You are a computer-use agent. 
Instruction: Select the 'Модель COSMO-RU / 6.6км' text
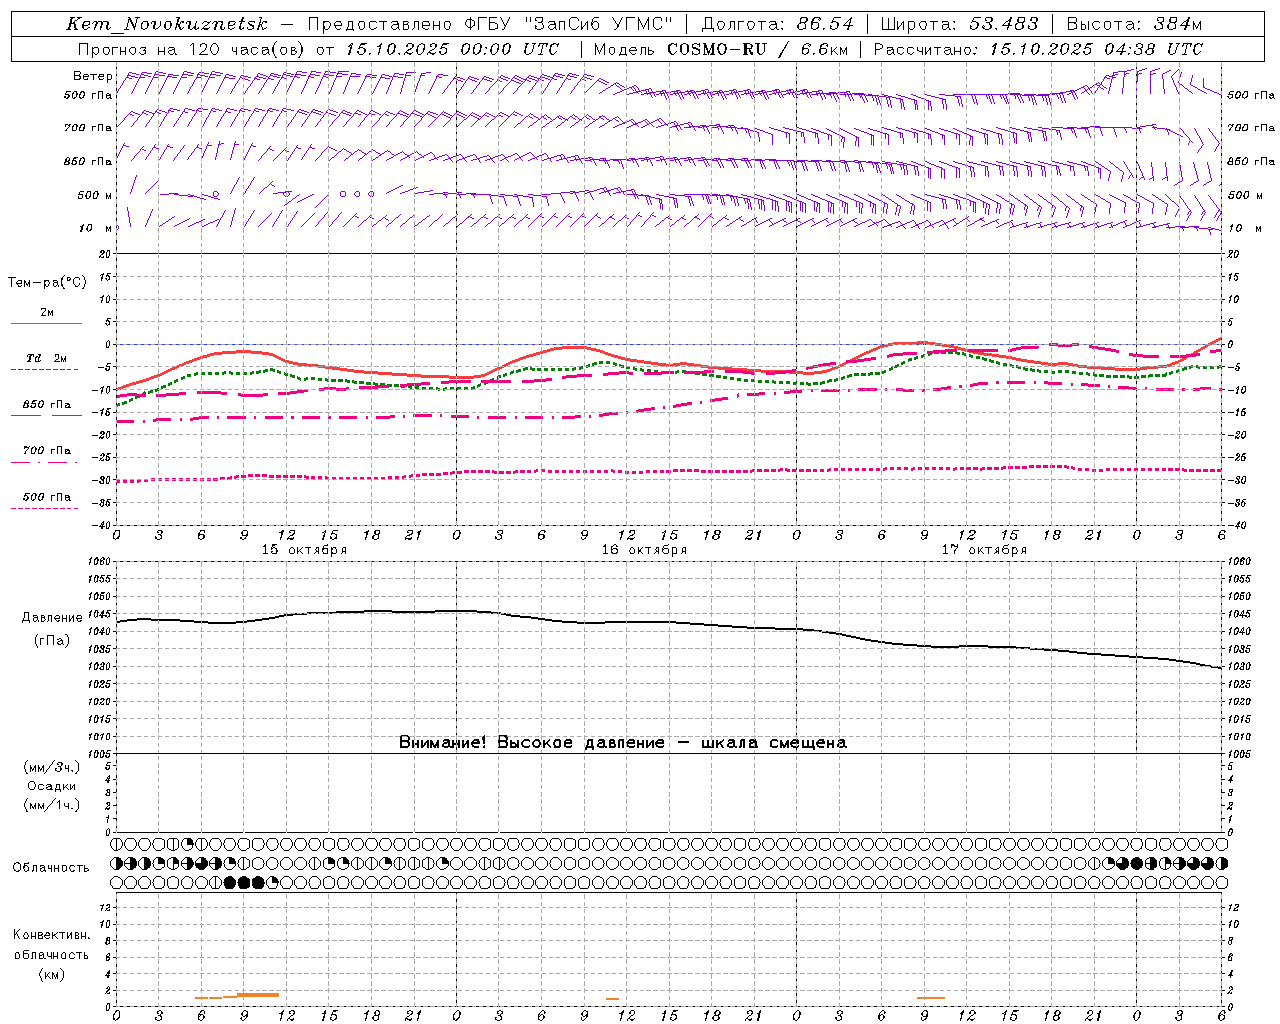(721, 49)
